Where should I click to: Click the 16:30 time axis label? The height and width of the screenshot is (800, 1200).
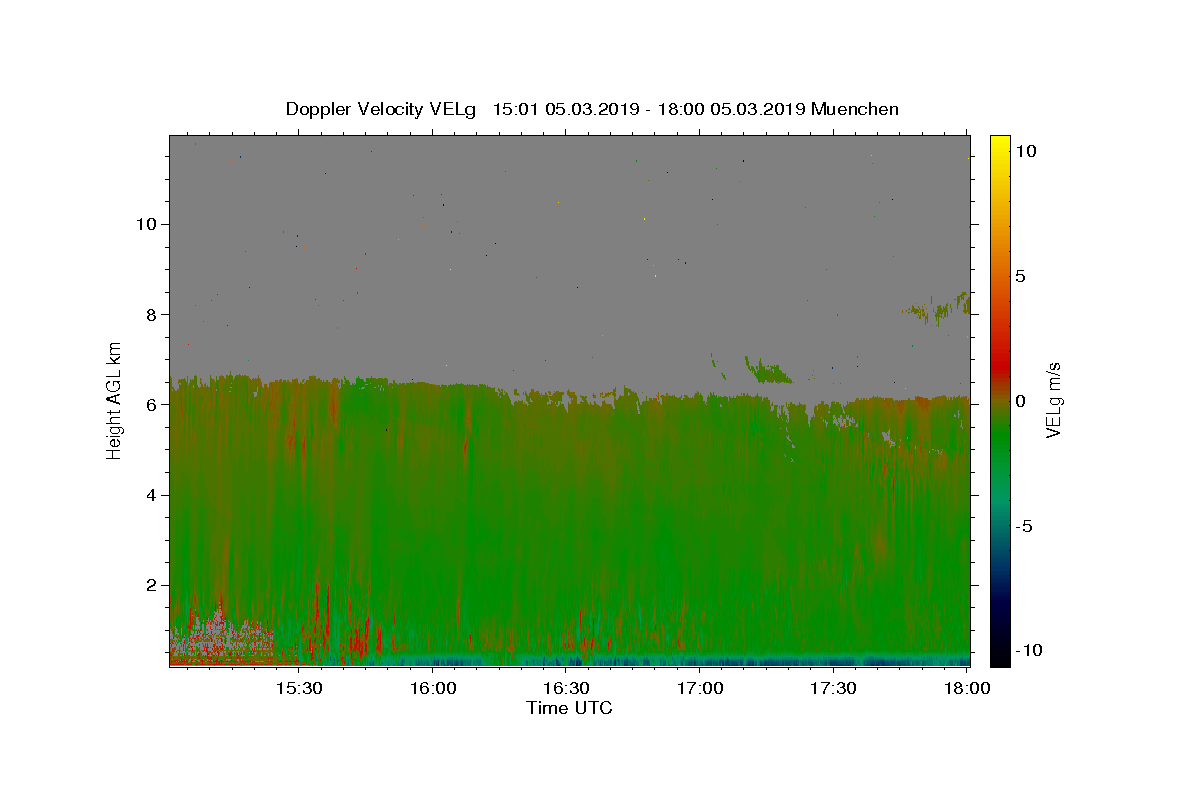click(566, 688)
